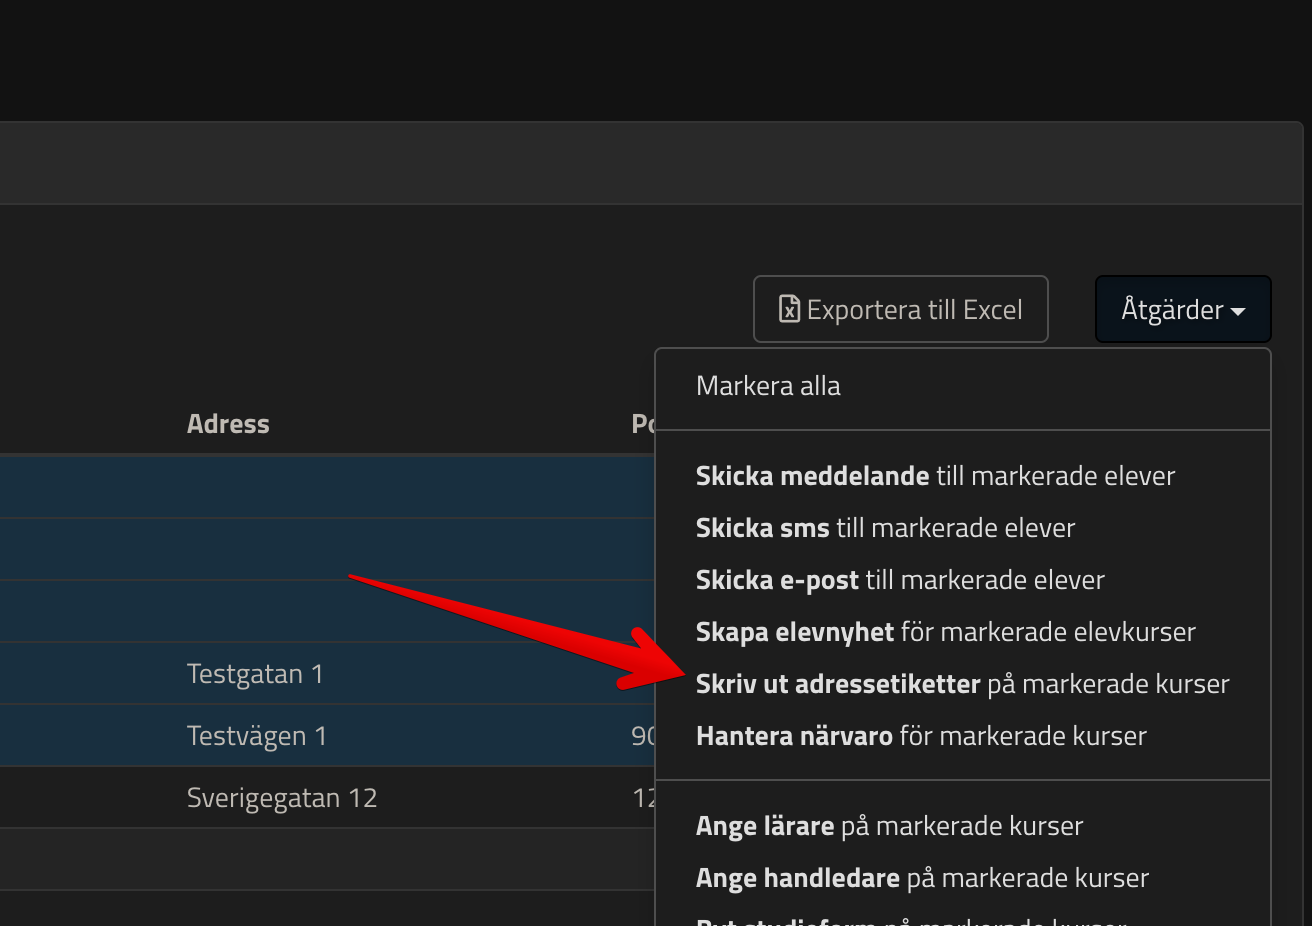
Task: Click the Sverigegatan 12 address row
Action: pos(281,798)
